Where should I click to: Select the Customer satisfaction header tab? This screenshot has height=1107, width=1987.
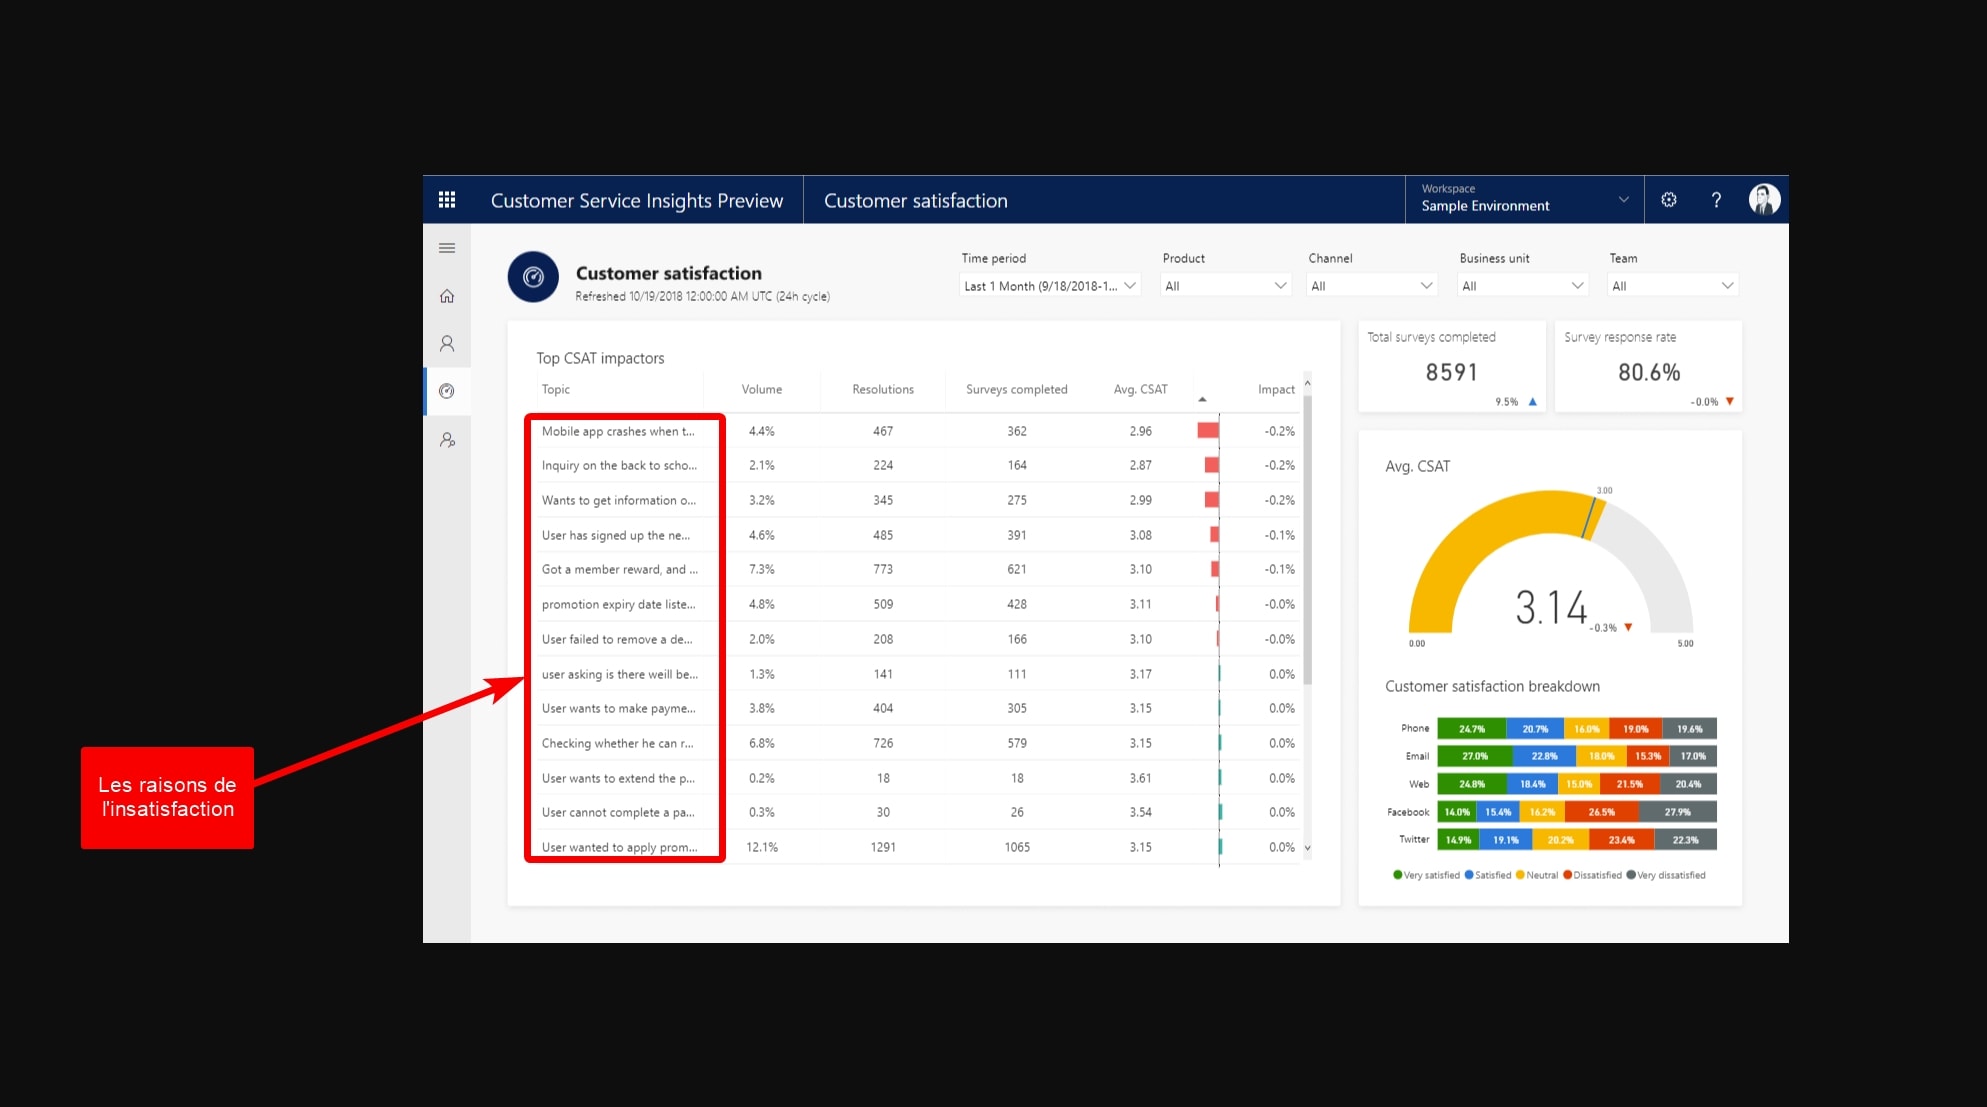pos(915,201)
